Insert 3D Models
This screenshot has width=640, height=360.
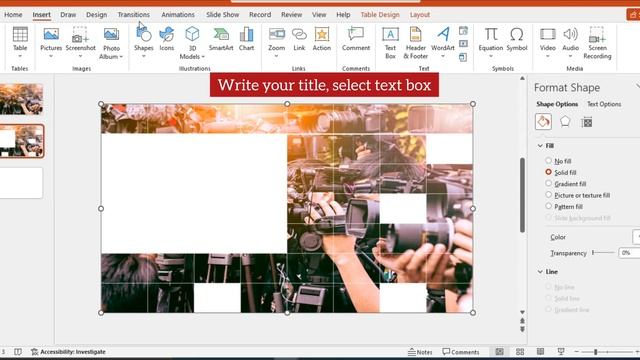coord(192,43)
